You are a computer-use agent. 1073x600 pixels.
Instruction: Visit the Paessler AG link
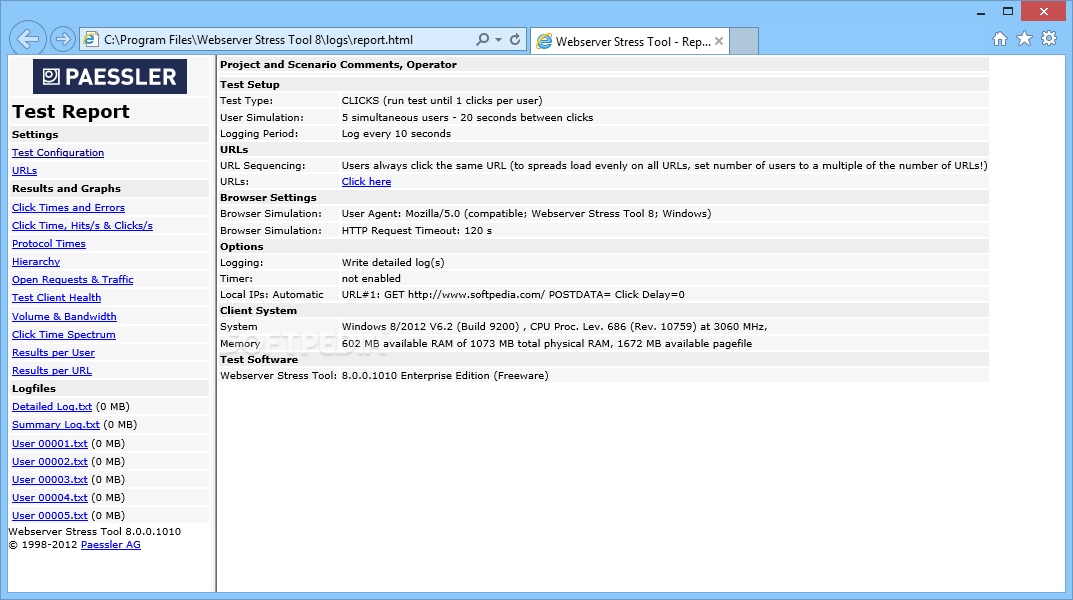[x=111, y=545]
